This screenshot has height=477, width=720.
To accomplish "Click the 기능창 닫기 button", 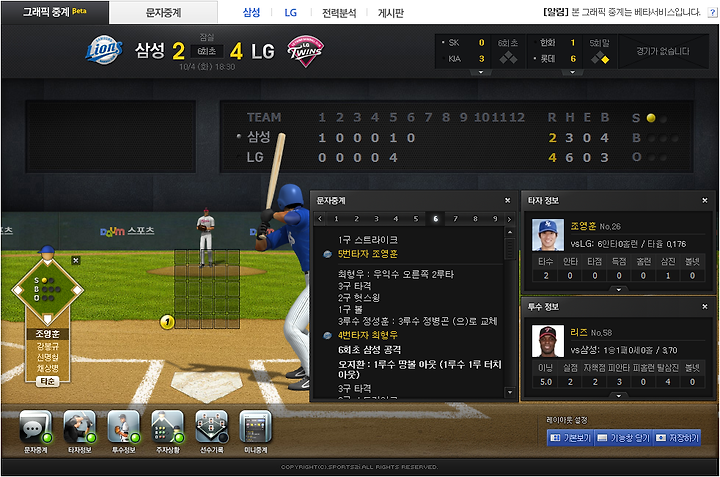I will click(624, 438).
